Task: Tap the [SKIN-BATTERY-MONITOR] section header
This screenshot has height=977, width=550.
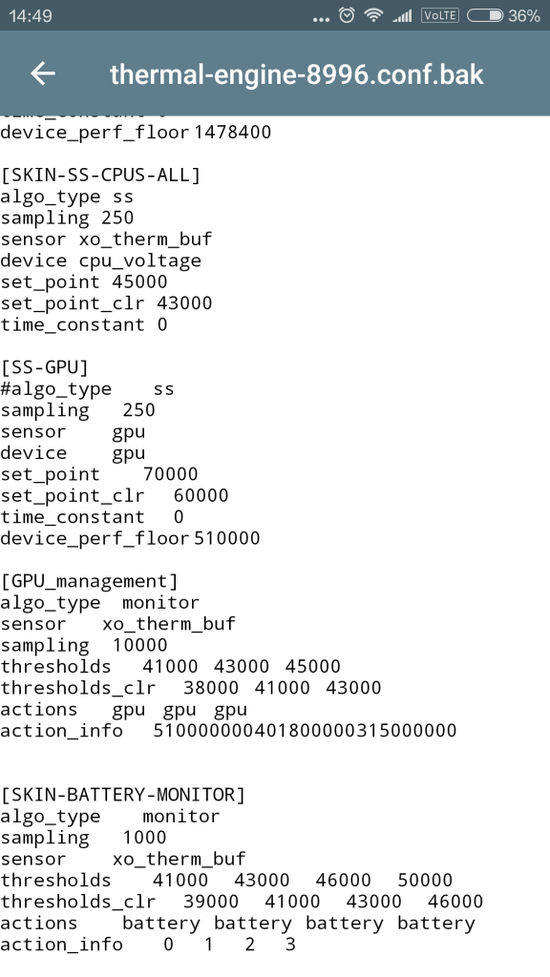Action: pos(123,795)
